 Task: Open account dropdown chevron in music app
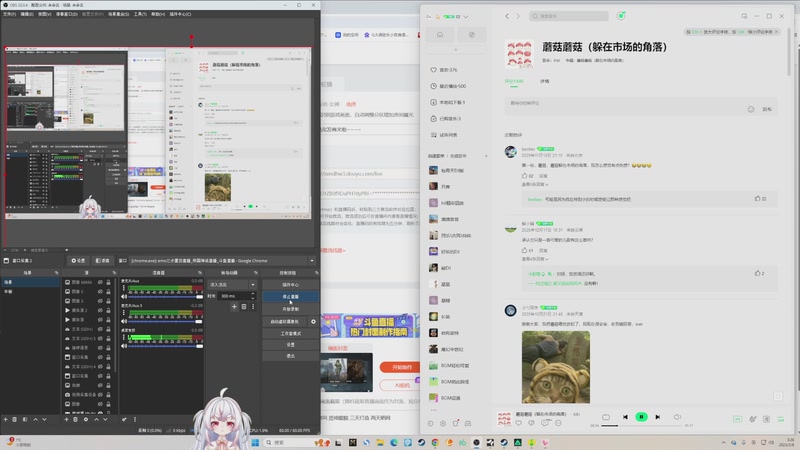coord(466,16)
